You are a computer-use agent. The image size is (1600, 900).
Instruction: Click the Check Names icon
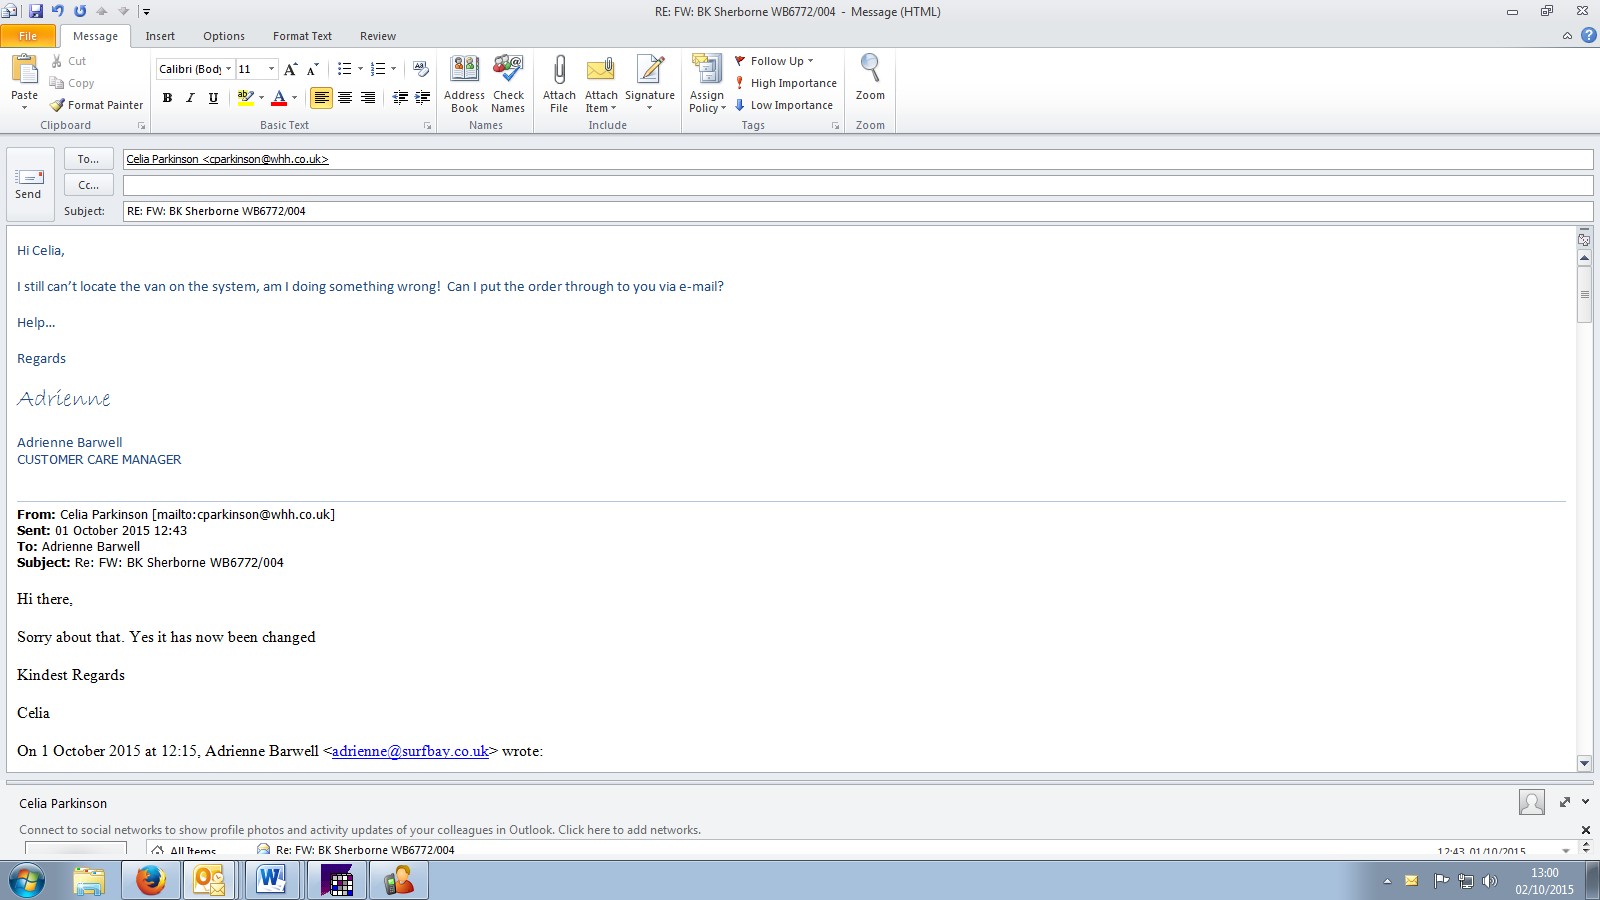click(508, 72)
